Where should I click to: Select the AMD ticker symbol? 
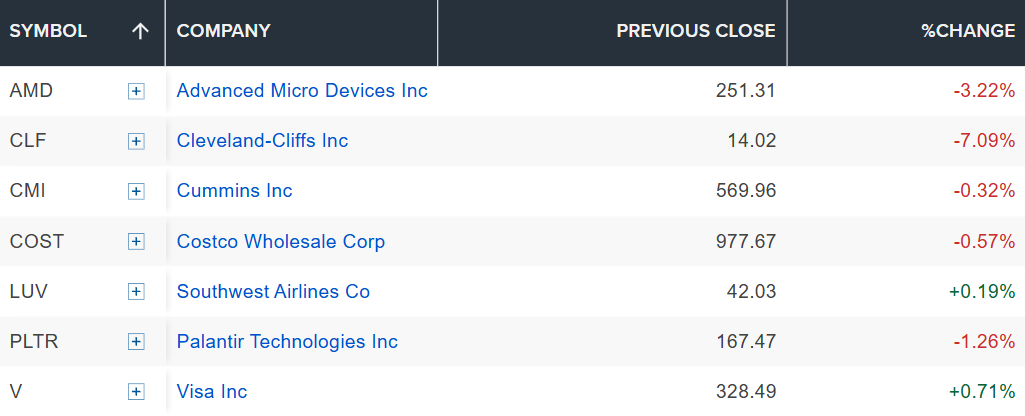point(31,91)
